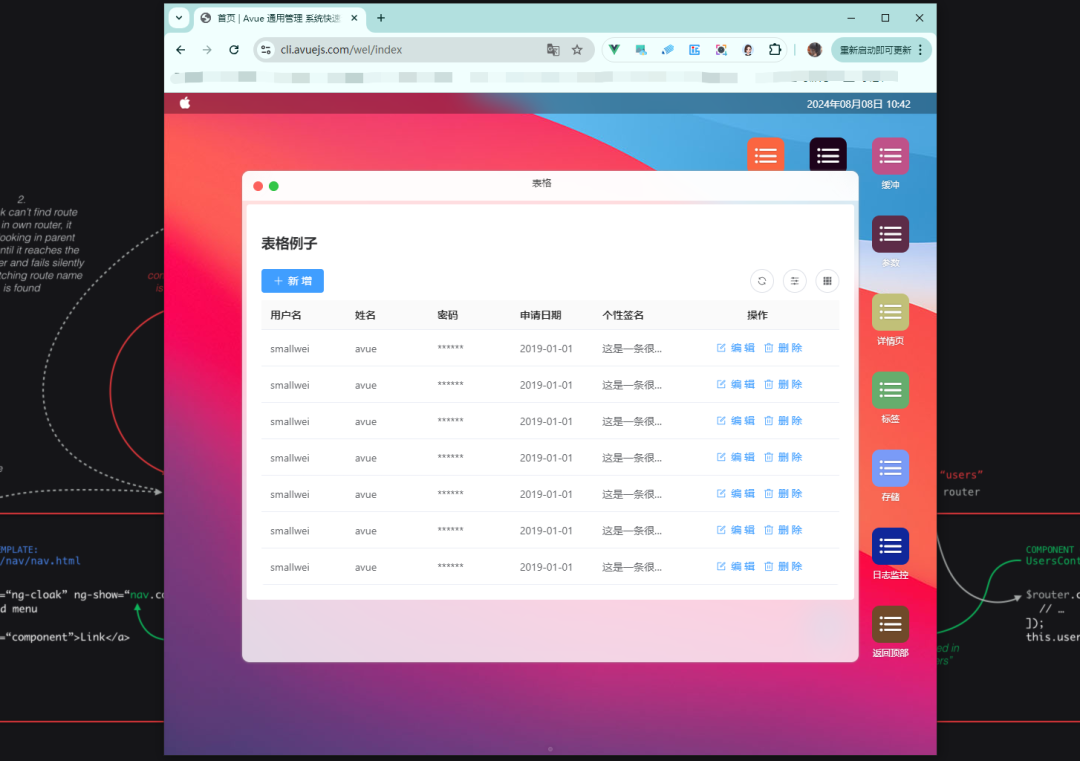Click 删除 in the topmost table row
The height and width of the screenshot is (761, 1080).
[x=783, y=348]
